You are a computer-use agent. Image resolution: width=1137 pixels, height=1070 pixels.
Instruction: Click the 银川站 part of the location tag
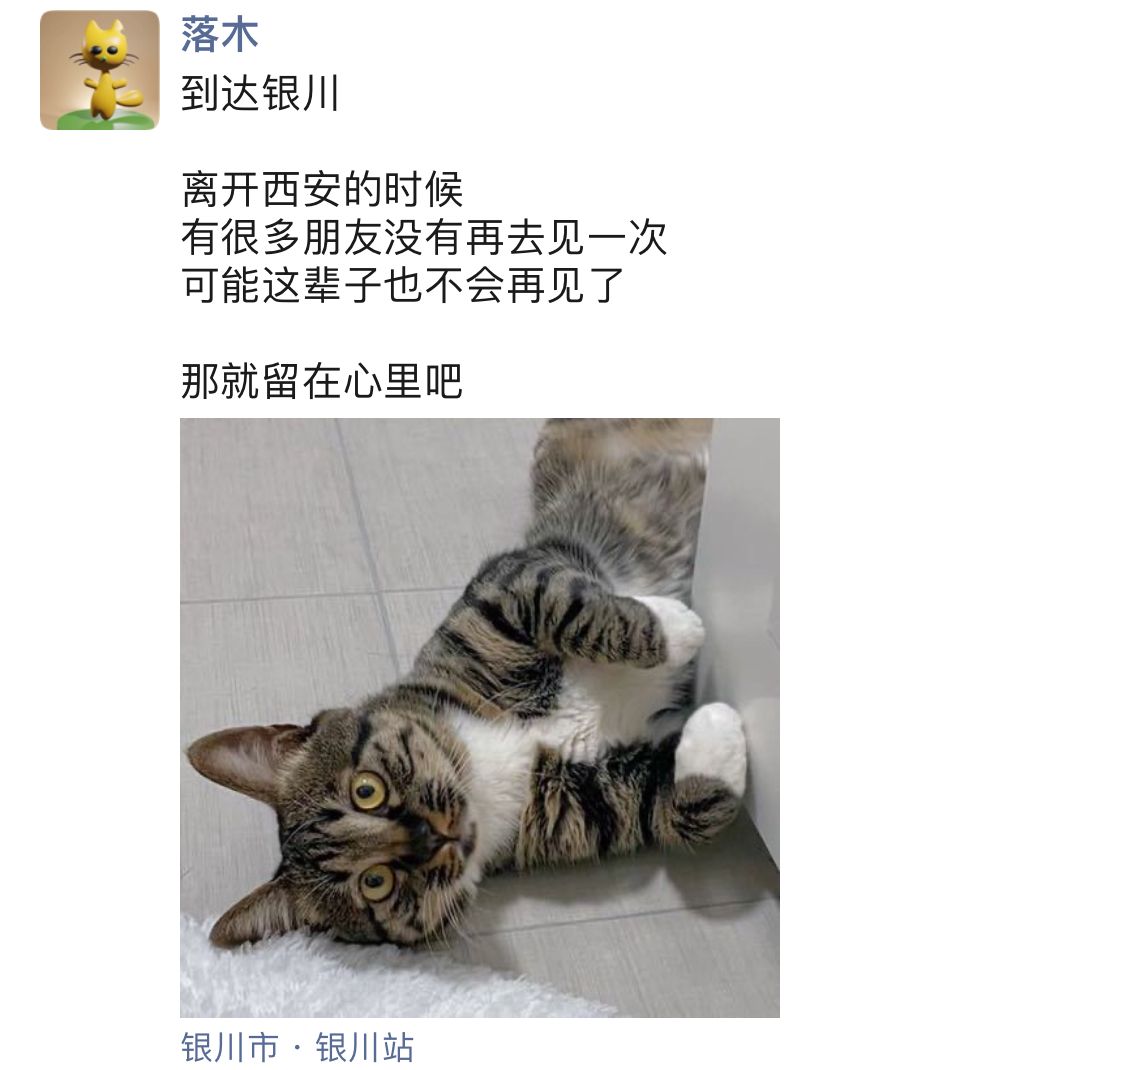pos(365,1048)
